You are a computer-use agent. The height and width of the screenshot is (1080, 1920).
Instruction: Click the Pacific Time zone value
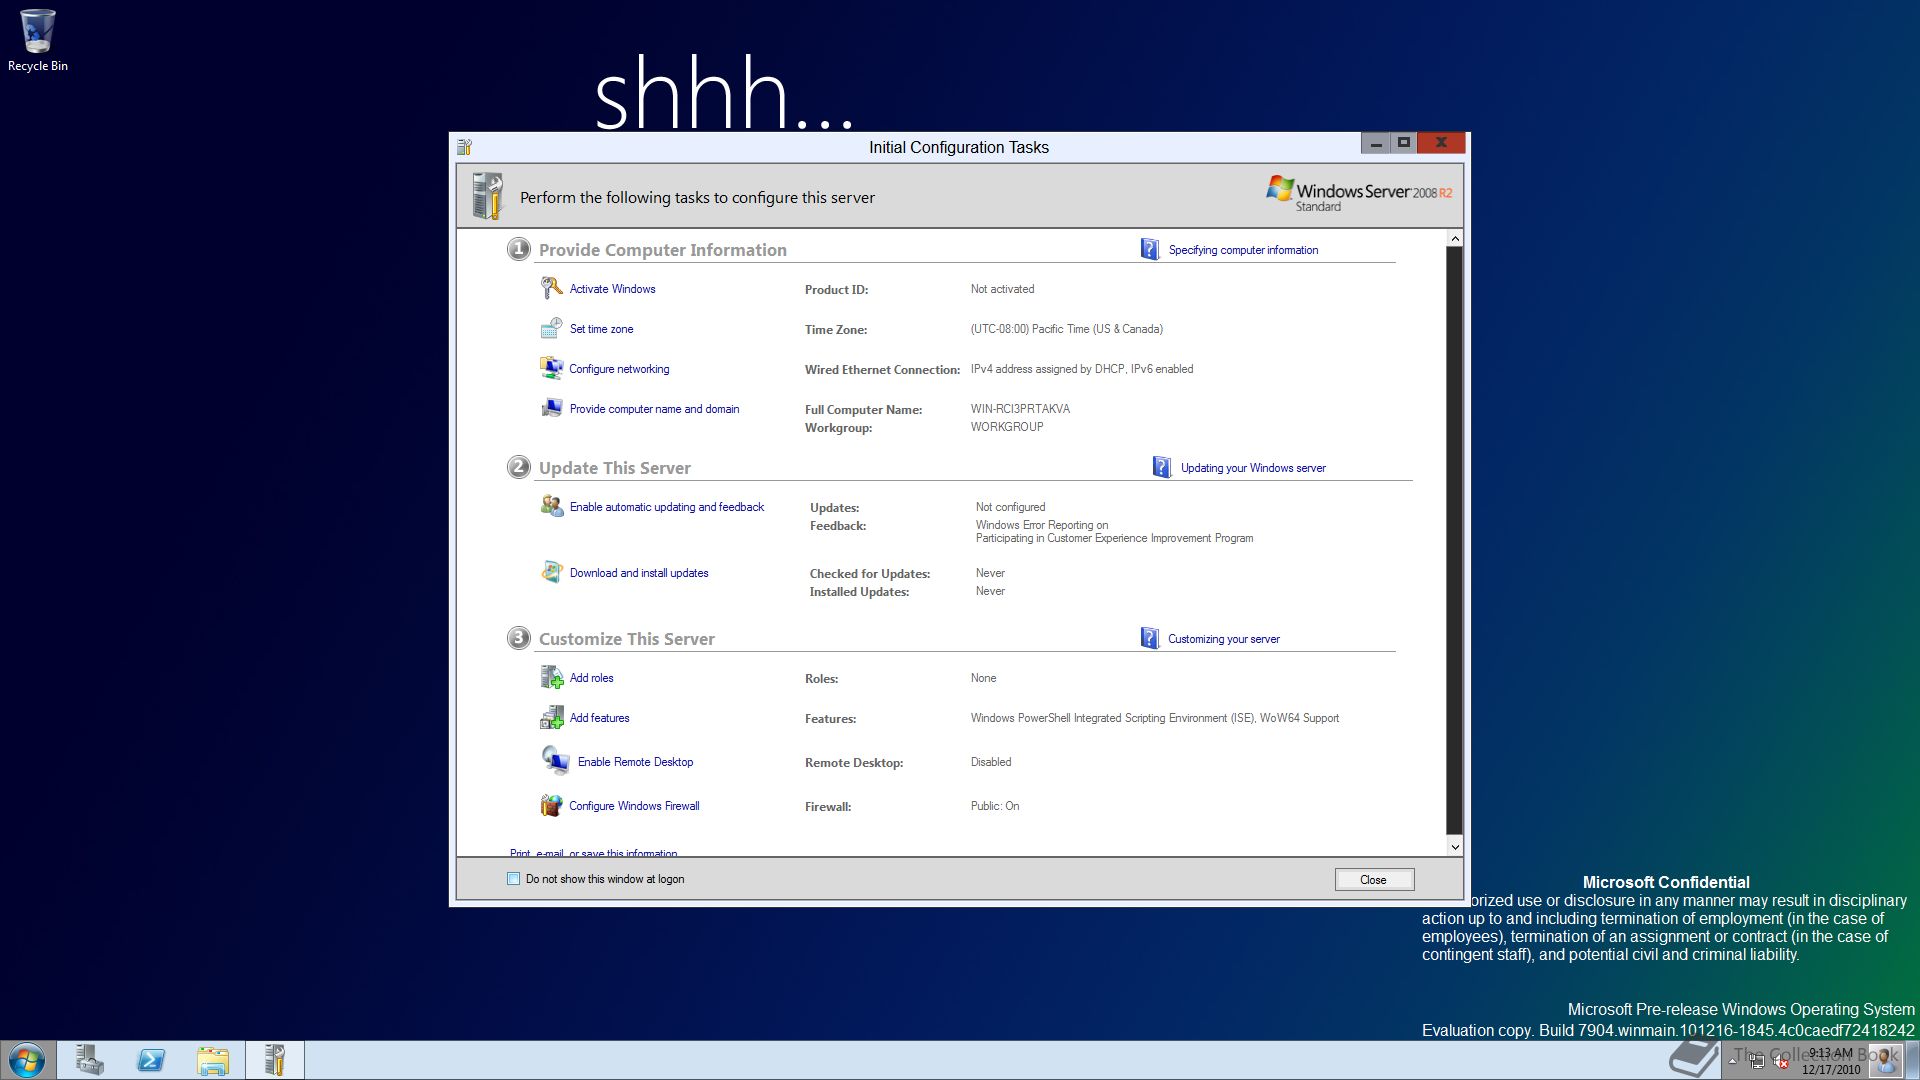pos(1066,329)
